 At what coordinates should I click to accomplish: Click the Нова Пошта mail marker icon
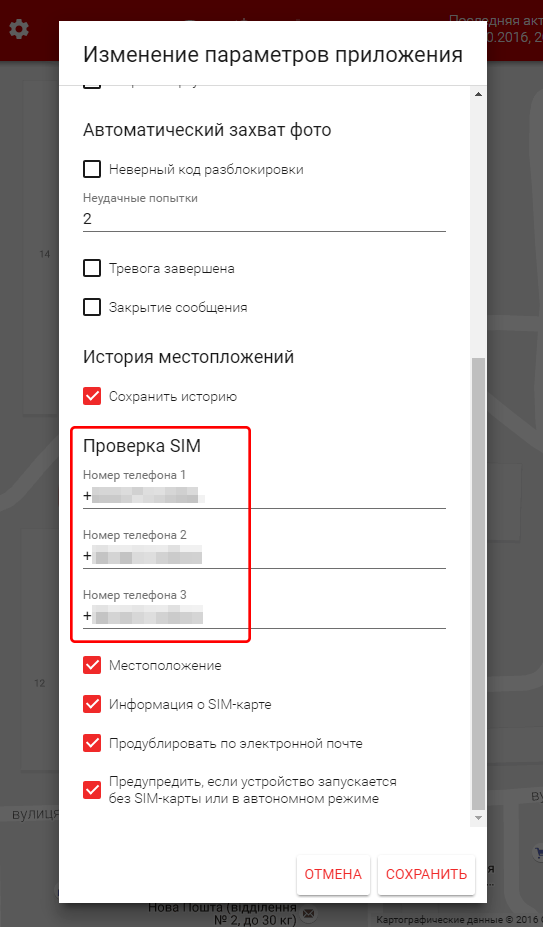tap(308, 914)
